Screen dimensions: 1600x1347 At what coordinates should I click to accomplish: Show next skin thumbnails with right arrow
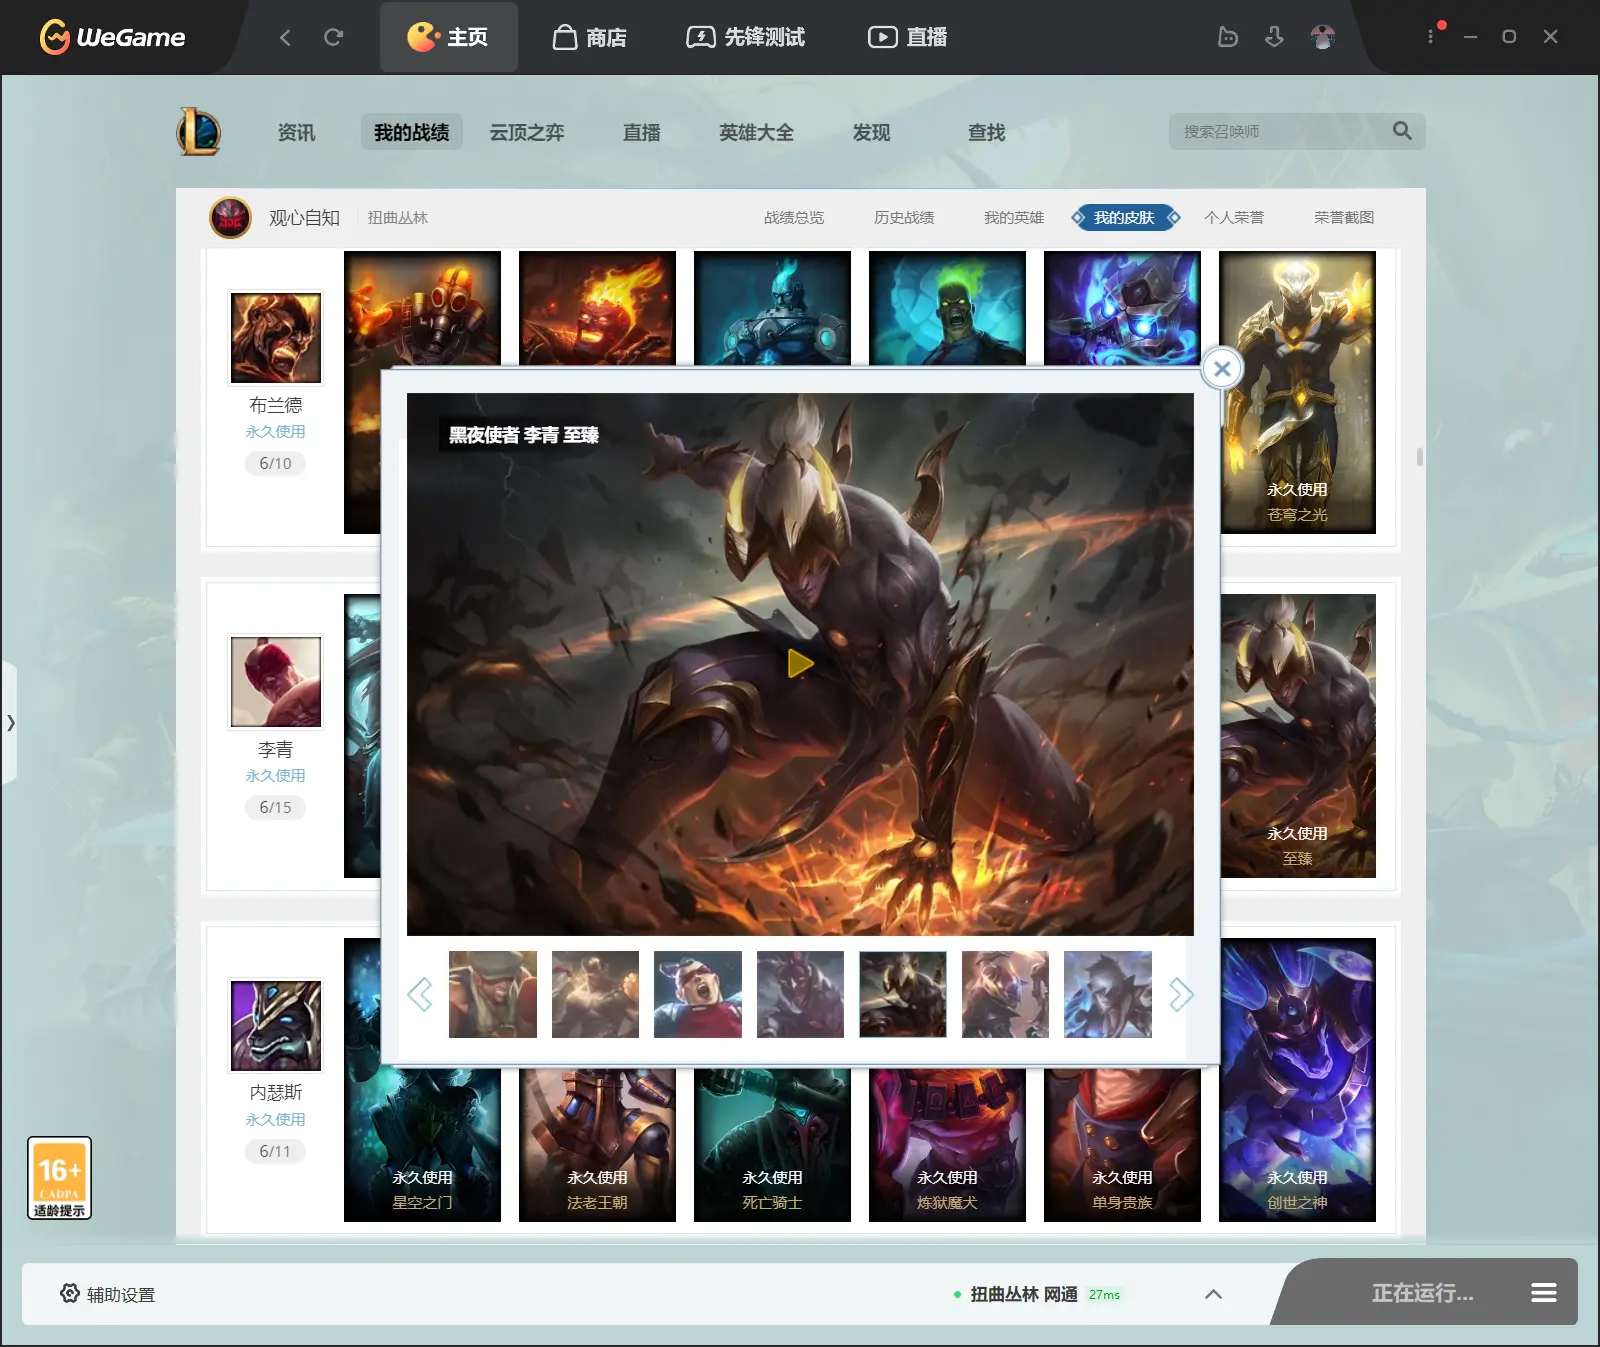(x=1181, y=994)
